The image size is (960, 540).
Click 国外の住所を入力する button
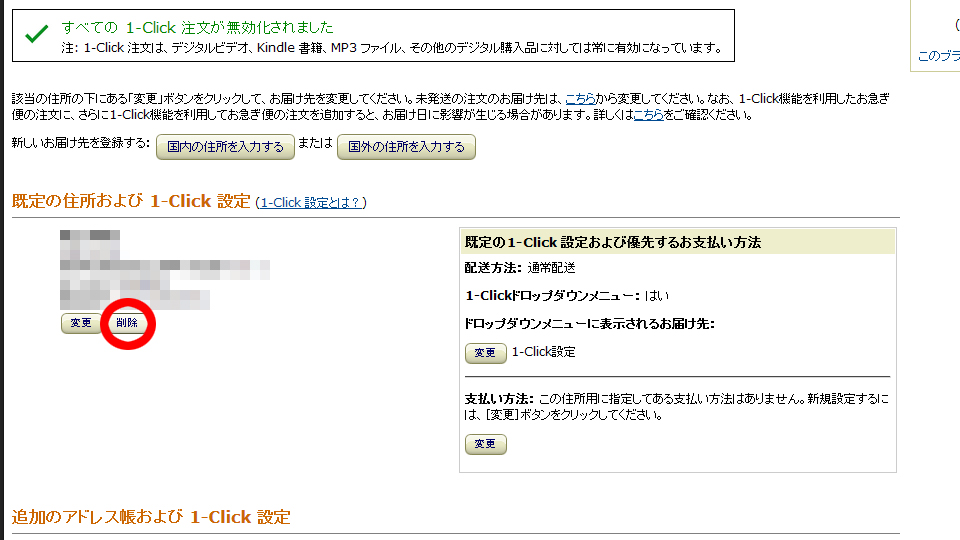click(407, 147)
